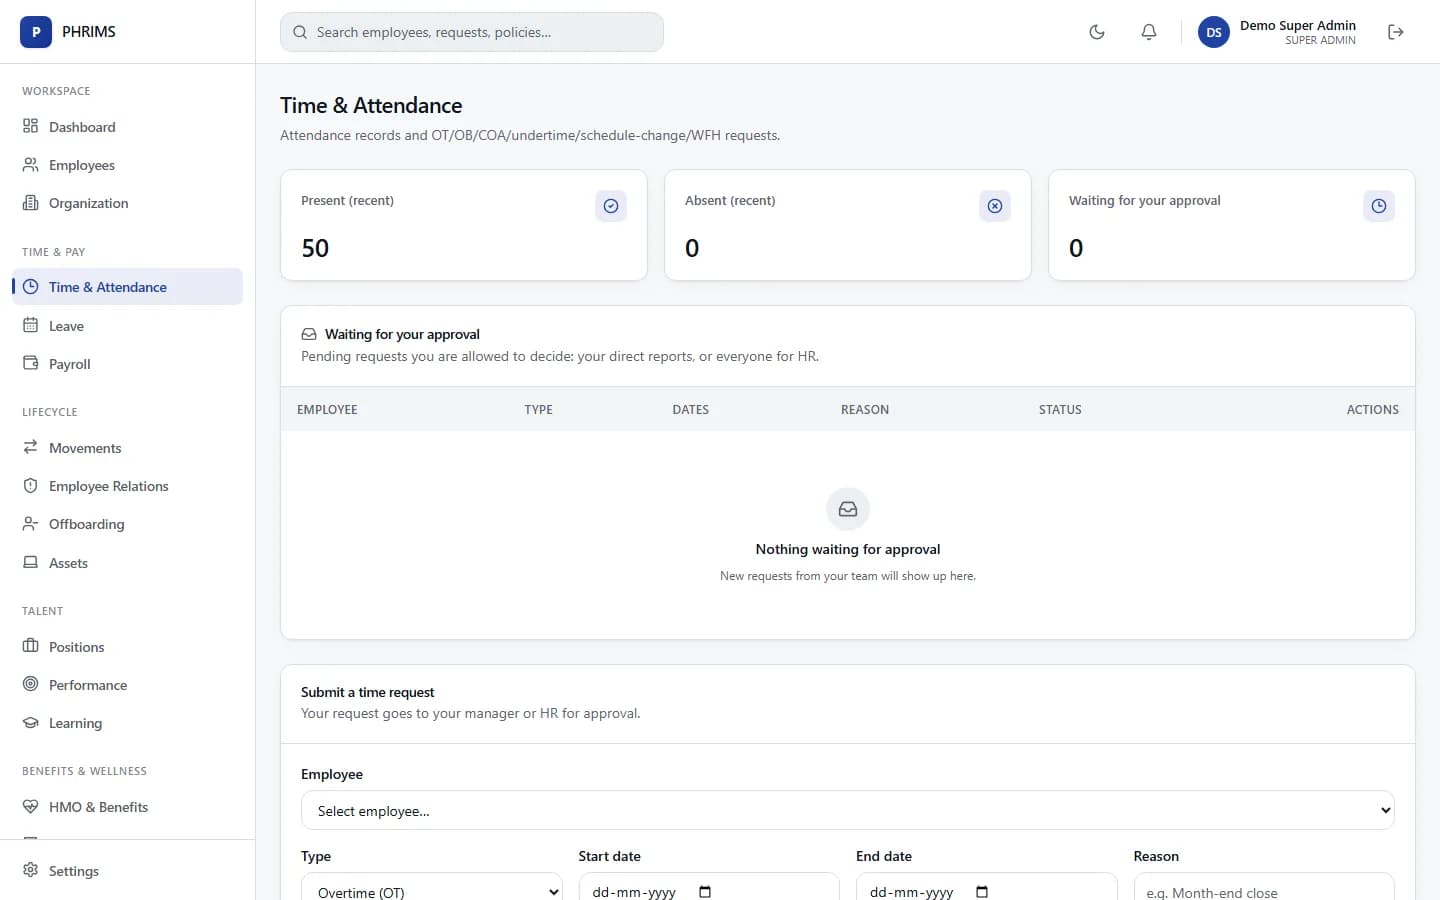Click the Performance target icon

pos(31,684)
